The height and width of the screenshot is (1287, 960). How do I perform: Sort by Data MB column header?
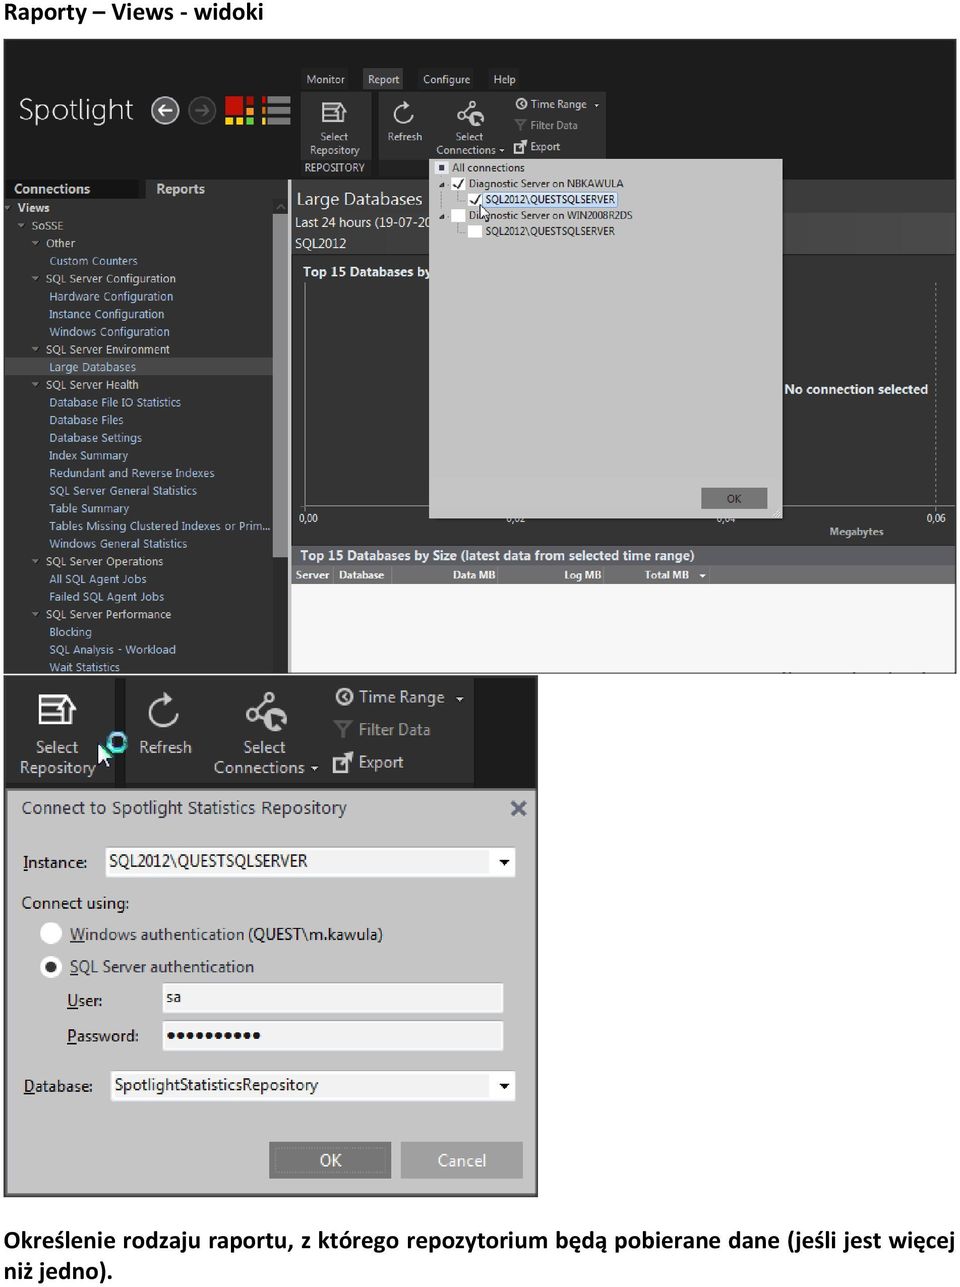[474, 575]
